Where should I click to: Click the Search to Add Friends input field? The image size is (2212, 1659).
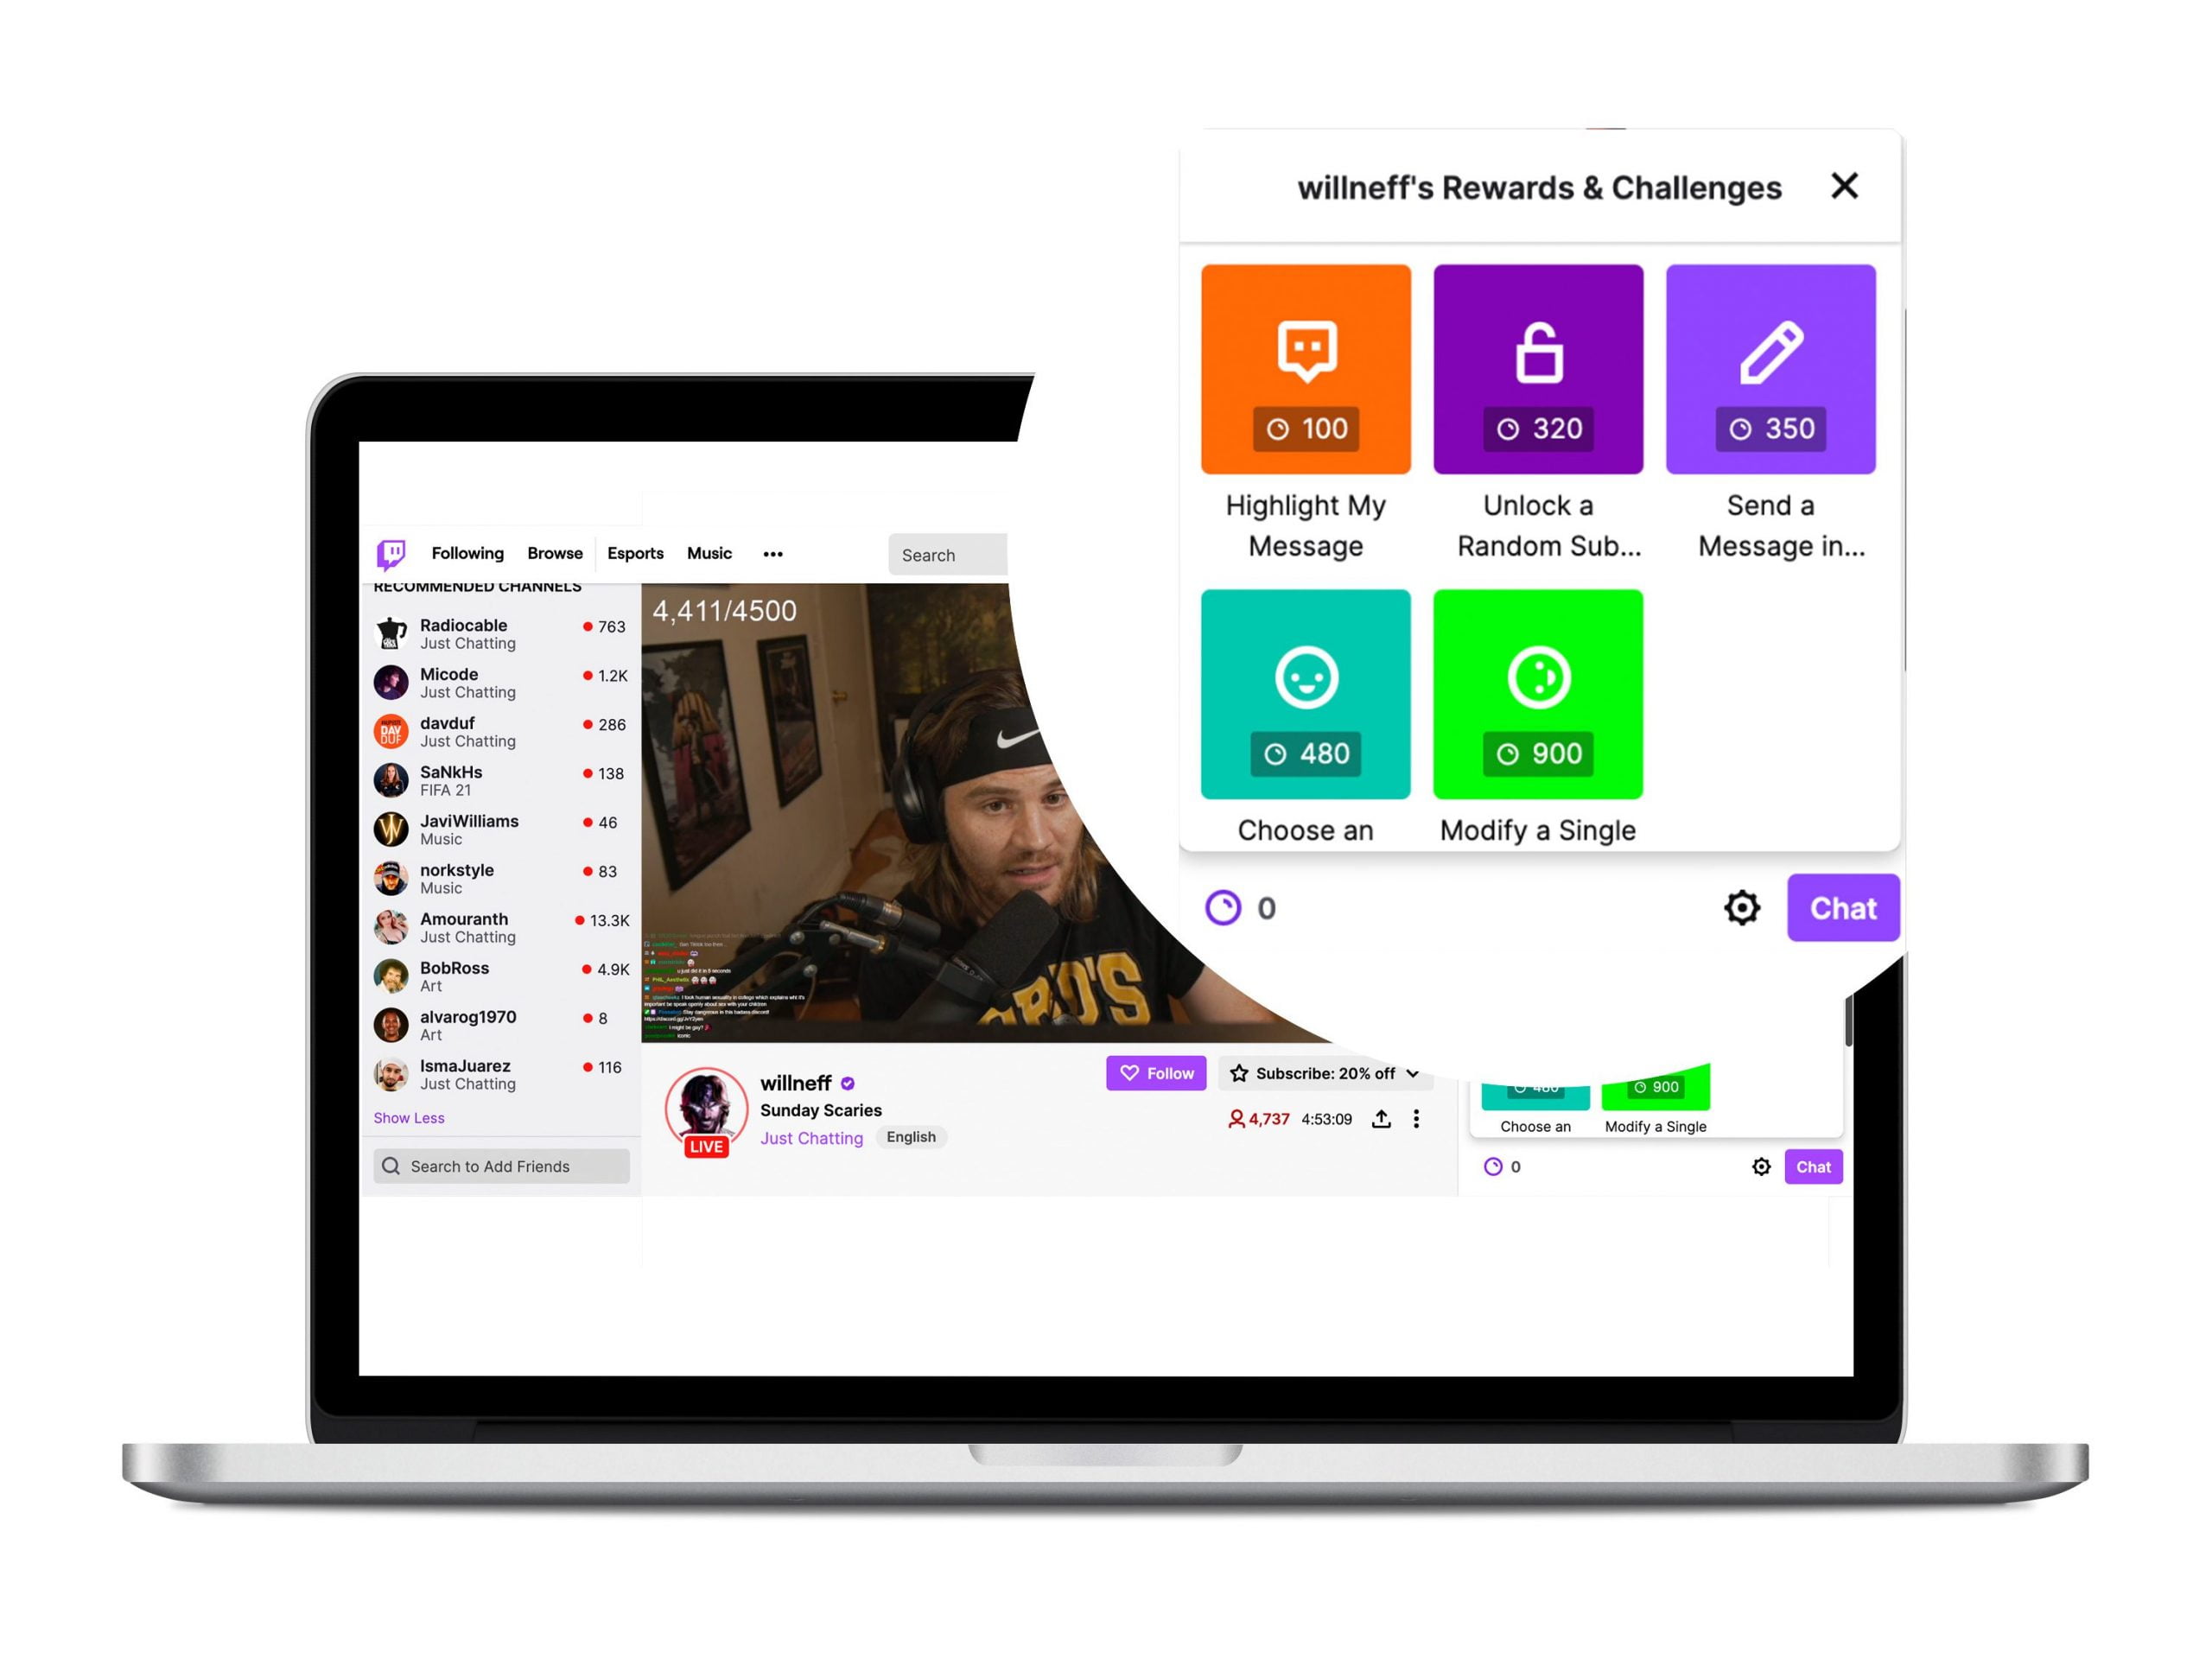click(505, 1166)
